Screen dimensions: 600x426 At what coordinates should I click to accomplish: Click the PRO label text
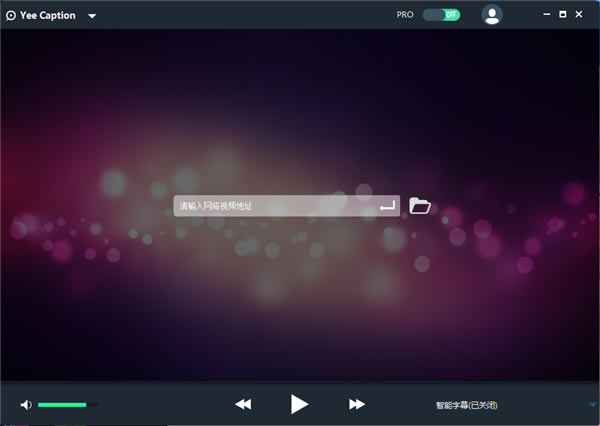[x=405, y=15]
